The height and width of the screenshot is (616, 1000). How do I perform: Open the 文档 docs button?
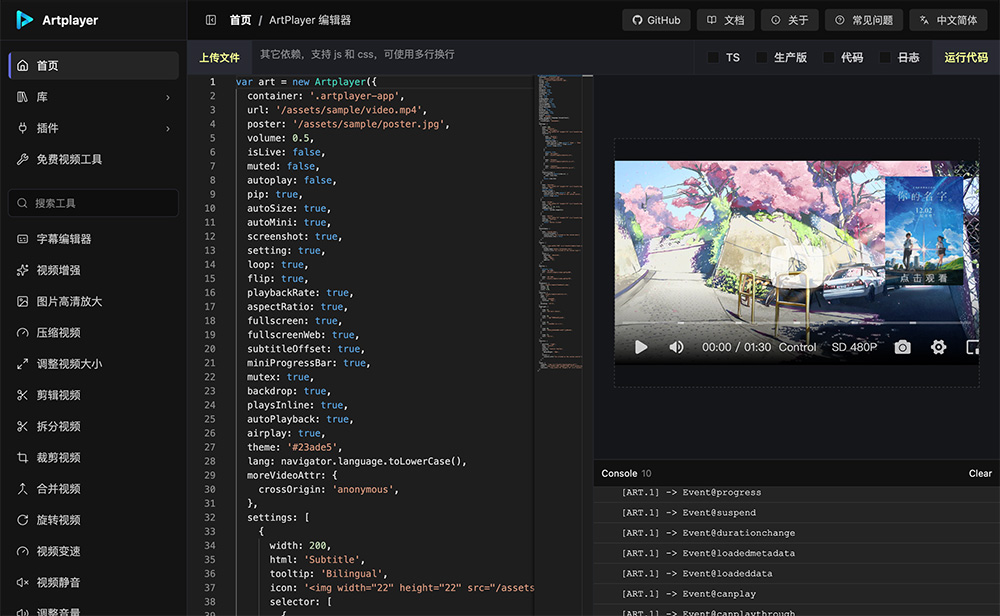726,20
